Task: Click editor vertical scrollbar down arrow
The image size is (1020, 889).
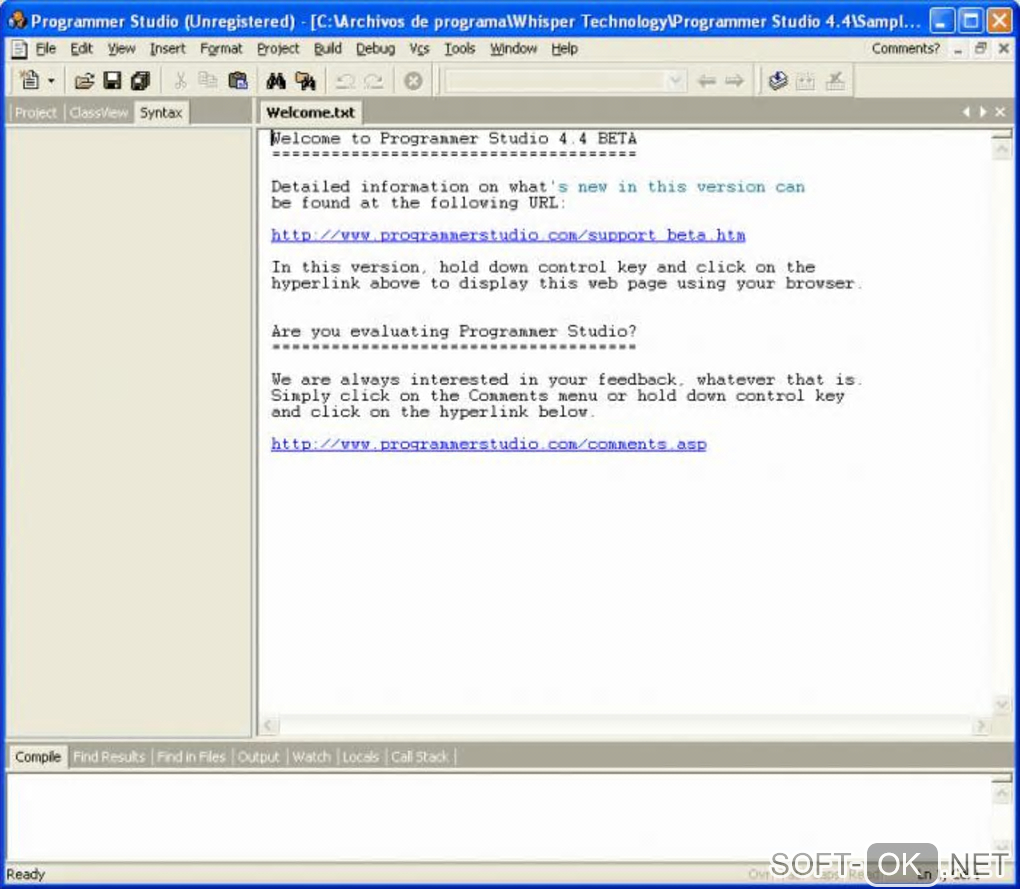Action: 1002,704
